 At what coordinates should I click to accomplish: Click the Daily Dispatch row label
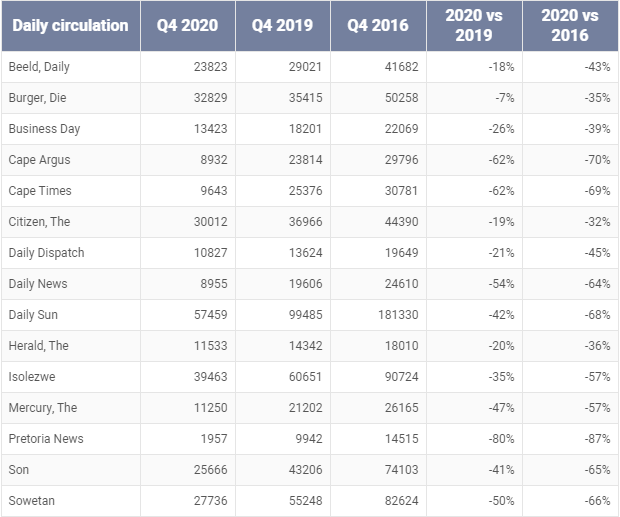point(46,253)
